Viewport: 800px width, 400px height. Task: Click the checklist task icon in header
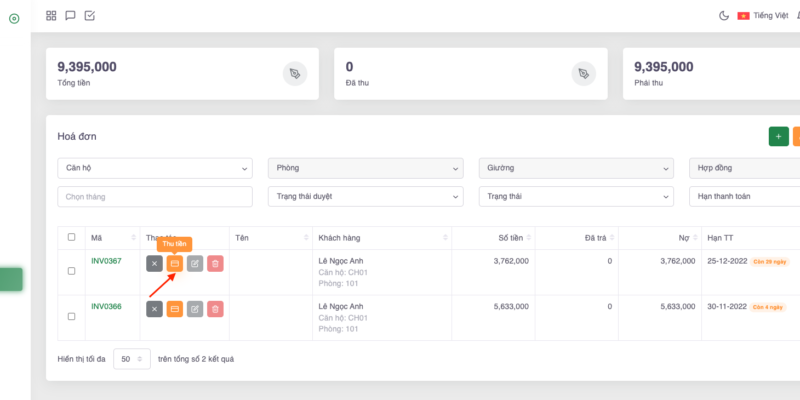pos(89,15)
